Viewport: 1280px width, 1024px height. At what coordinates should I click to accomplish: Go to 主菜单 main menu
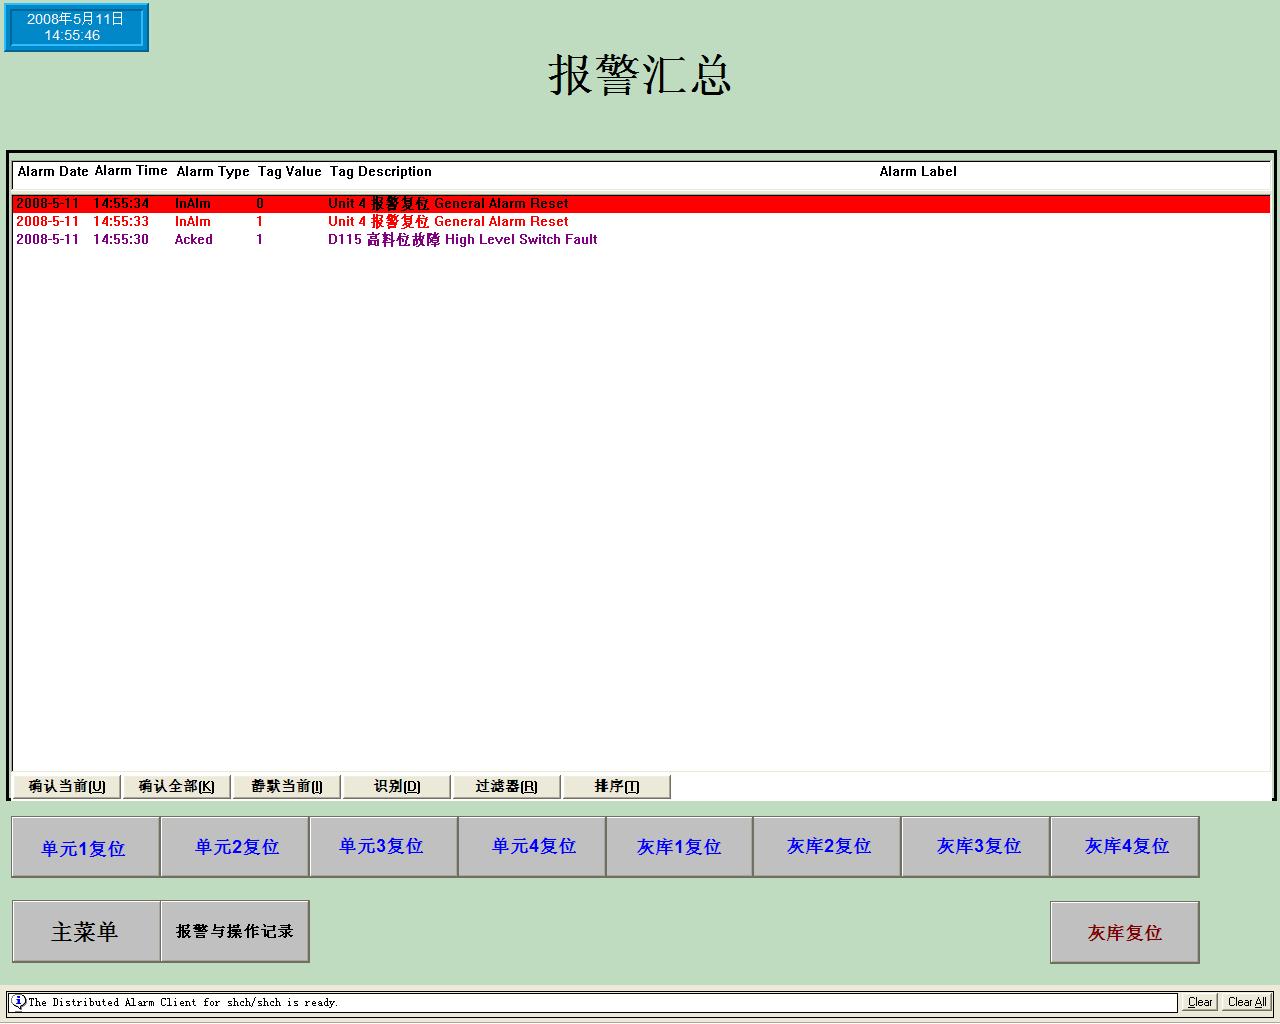tap(86, 931)
